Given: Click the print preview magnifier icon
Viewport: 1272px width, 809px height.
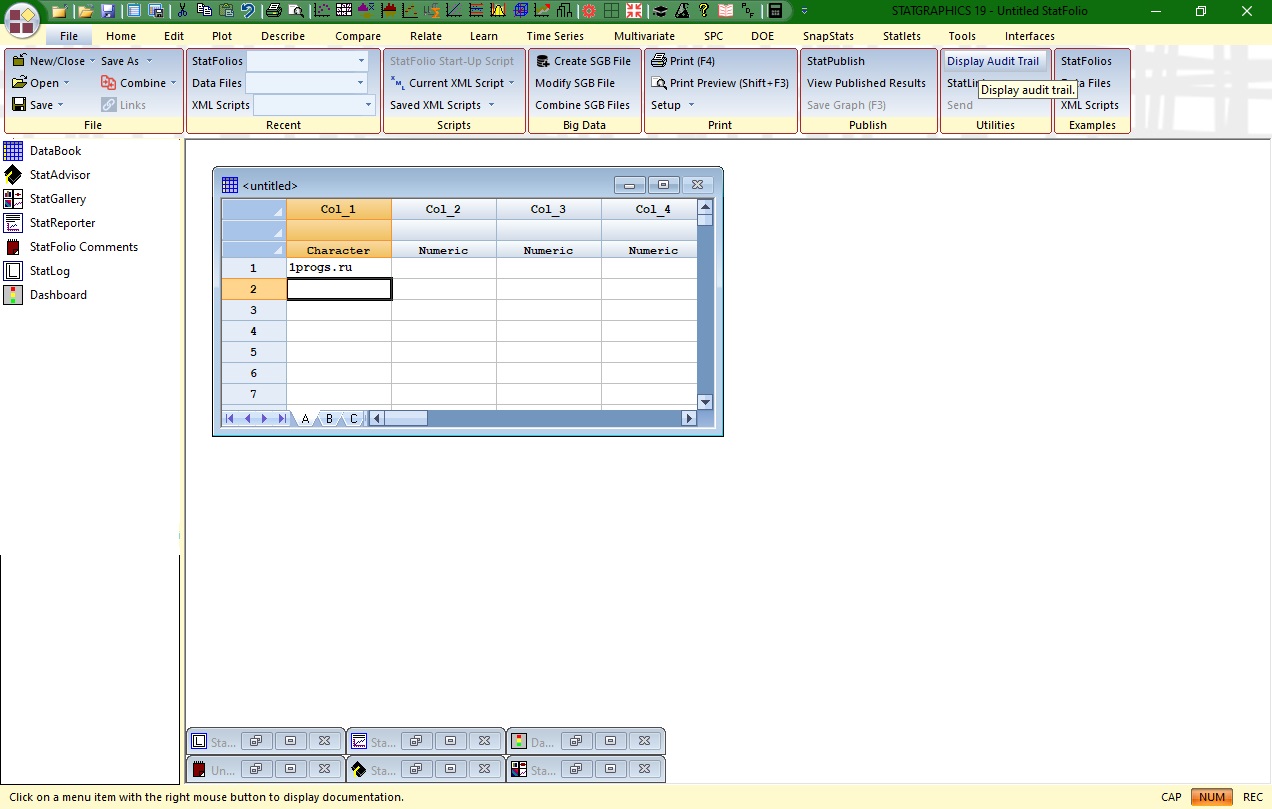Looking at the screenshot, I should pyautogui.click(x=296, y=11).
